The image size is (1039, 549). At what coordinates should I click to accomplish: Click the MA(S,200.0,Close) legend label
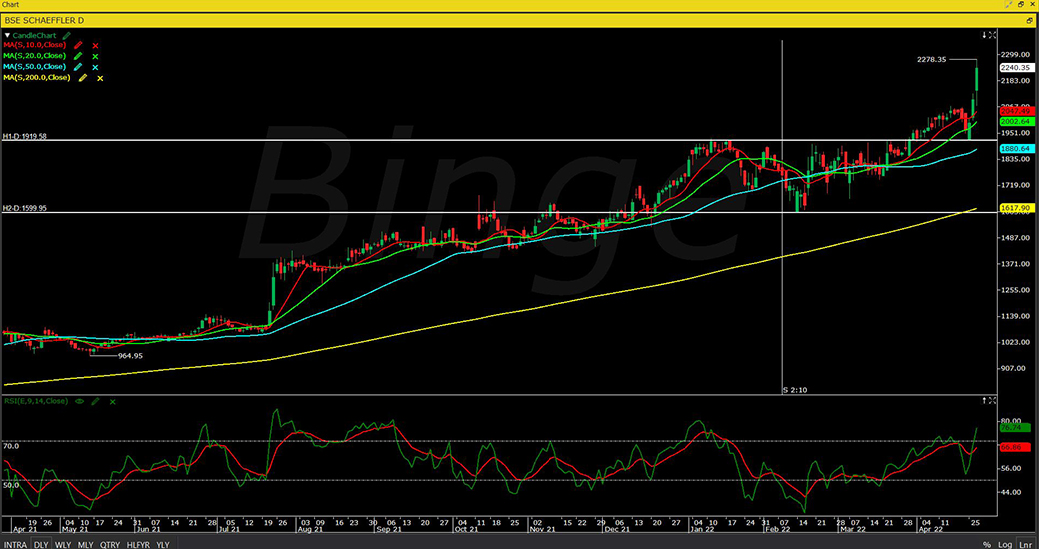[37, 77]
